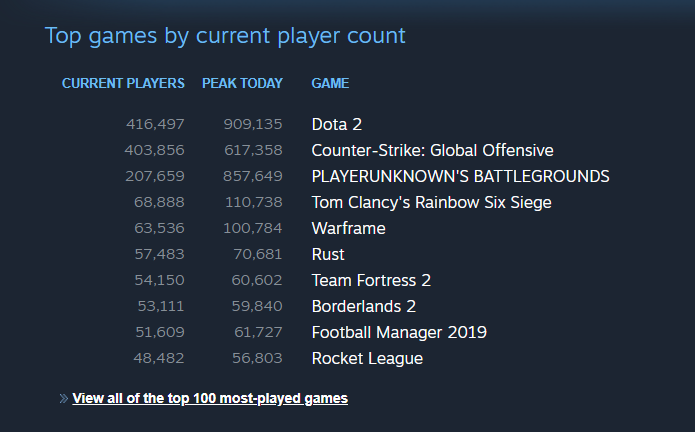
Task: Click the double-chevron icon before View all
Action: click(x=64, y=399)
